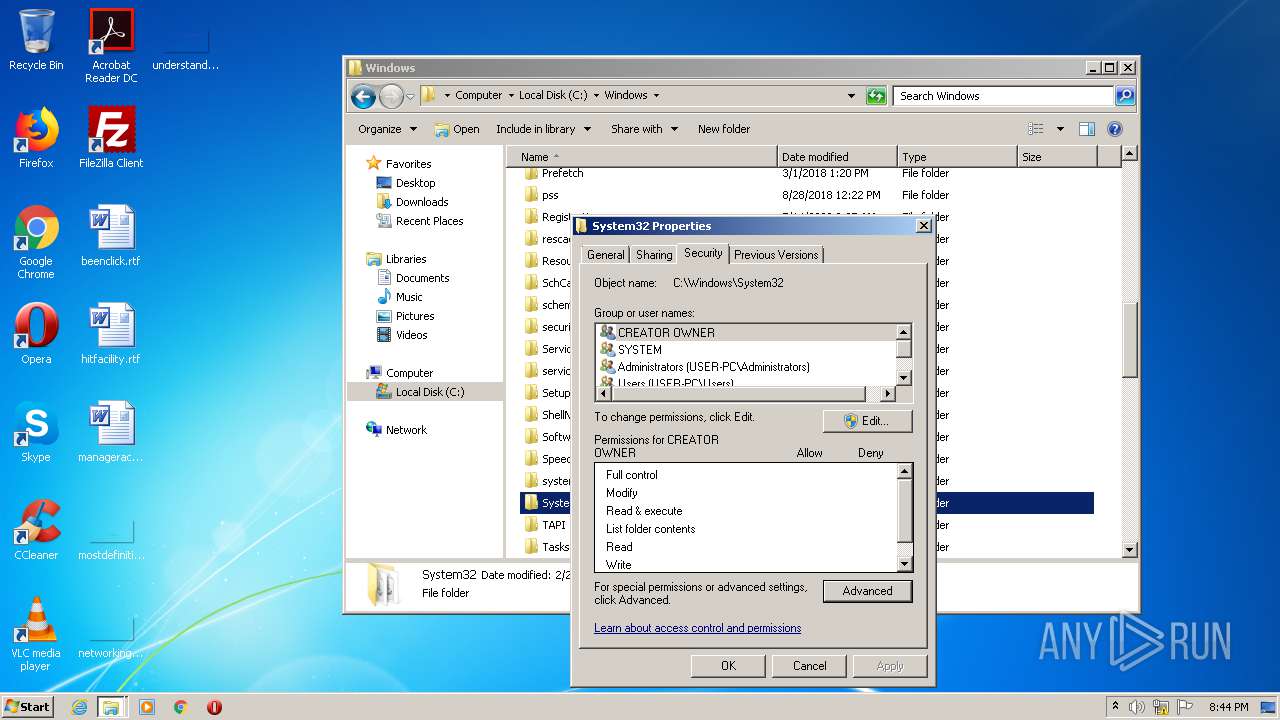Select Administrators (USER-PC\Administrators) entry

745,367
